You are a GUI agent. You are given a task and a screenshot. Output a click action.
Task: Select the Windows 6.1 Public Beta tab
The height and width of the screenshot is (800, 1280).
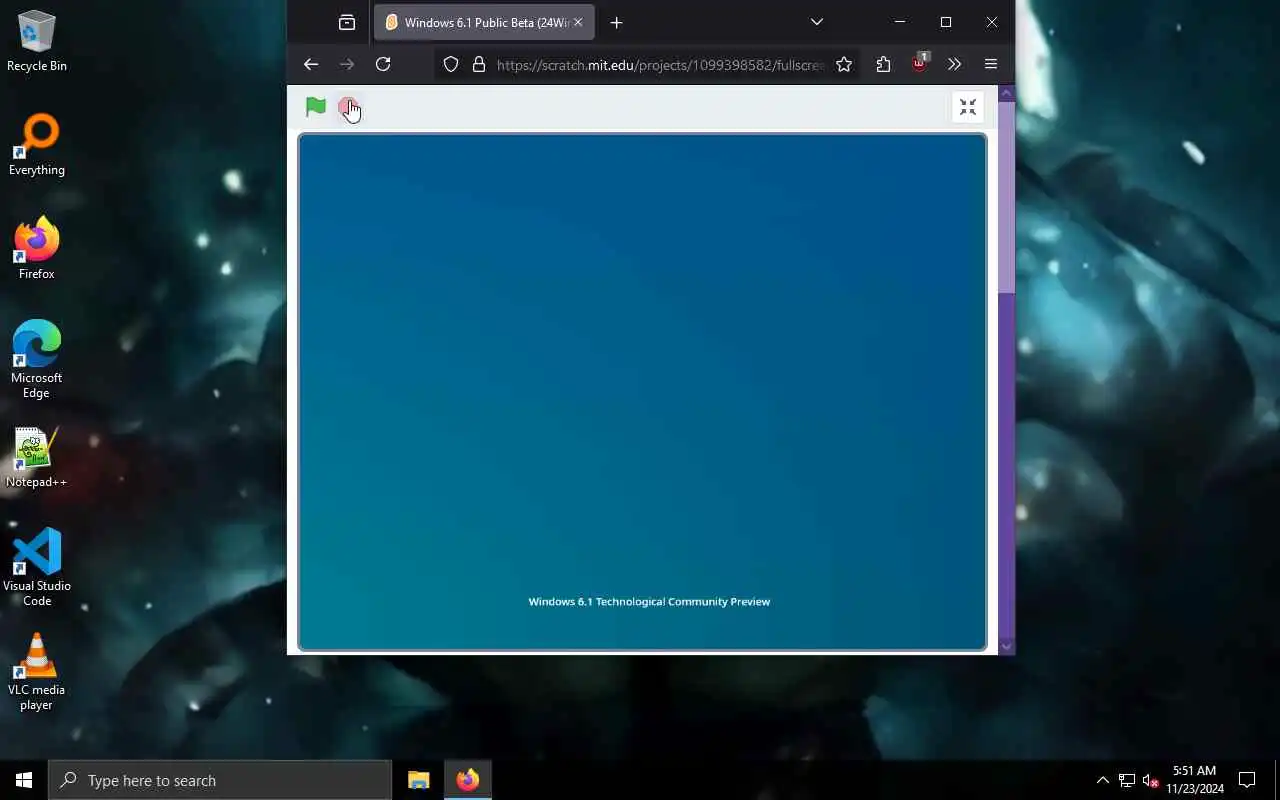coord(485,22)
